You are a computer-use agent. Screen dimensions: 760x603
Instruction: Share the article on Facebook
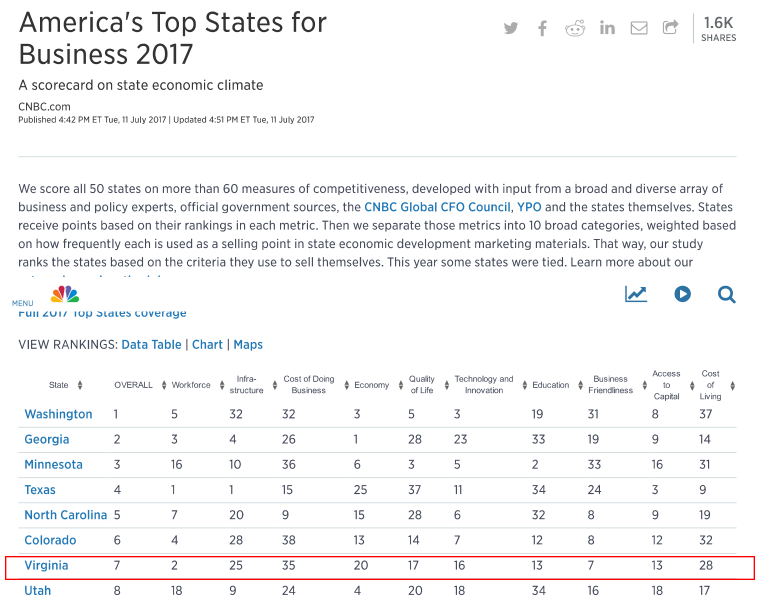coord(542,28)
